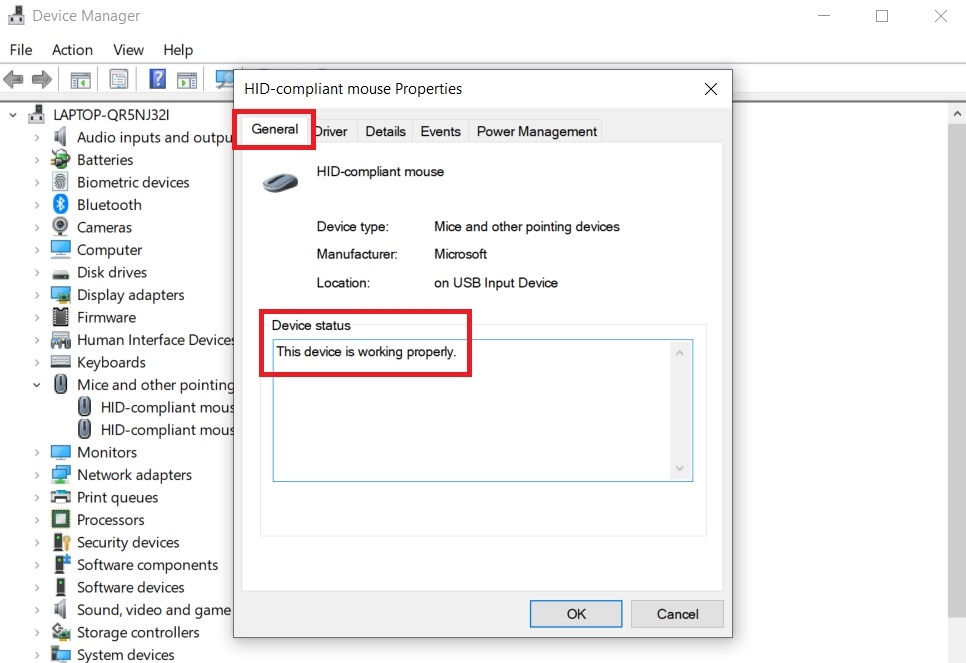Click the Device Manager tree scroll-up arrow
Image resolution: width=966 pixels, height=663 pixels.
[957, 113]
